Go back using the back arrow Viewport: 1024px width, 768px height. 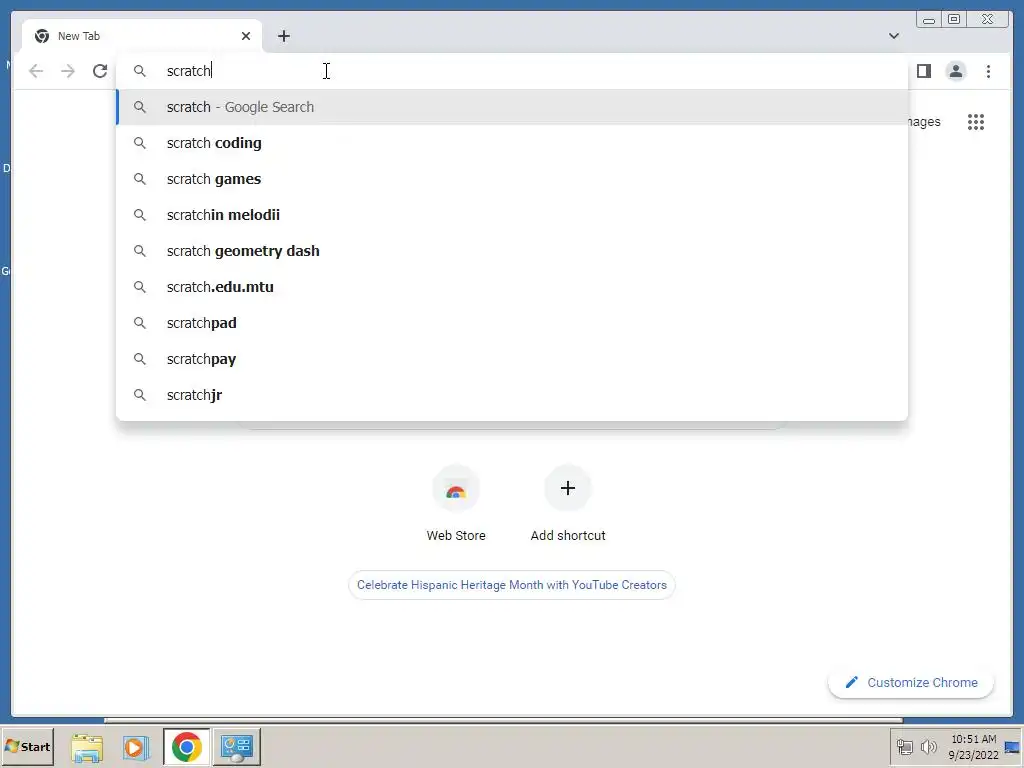point(36,71)
